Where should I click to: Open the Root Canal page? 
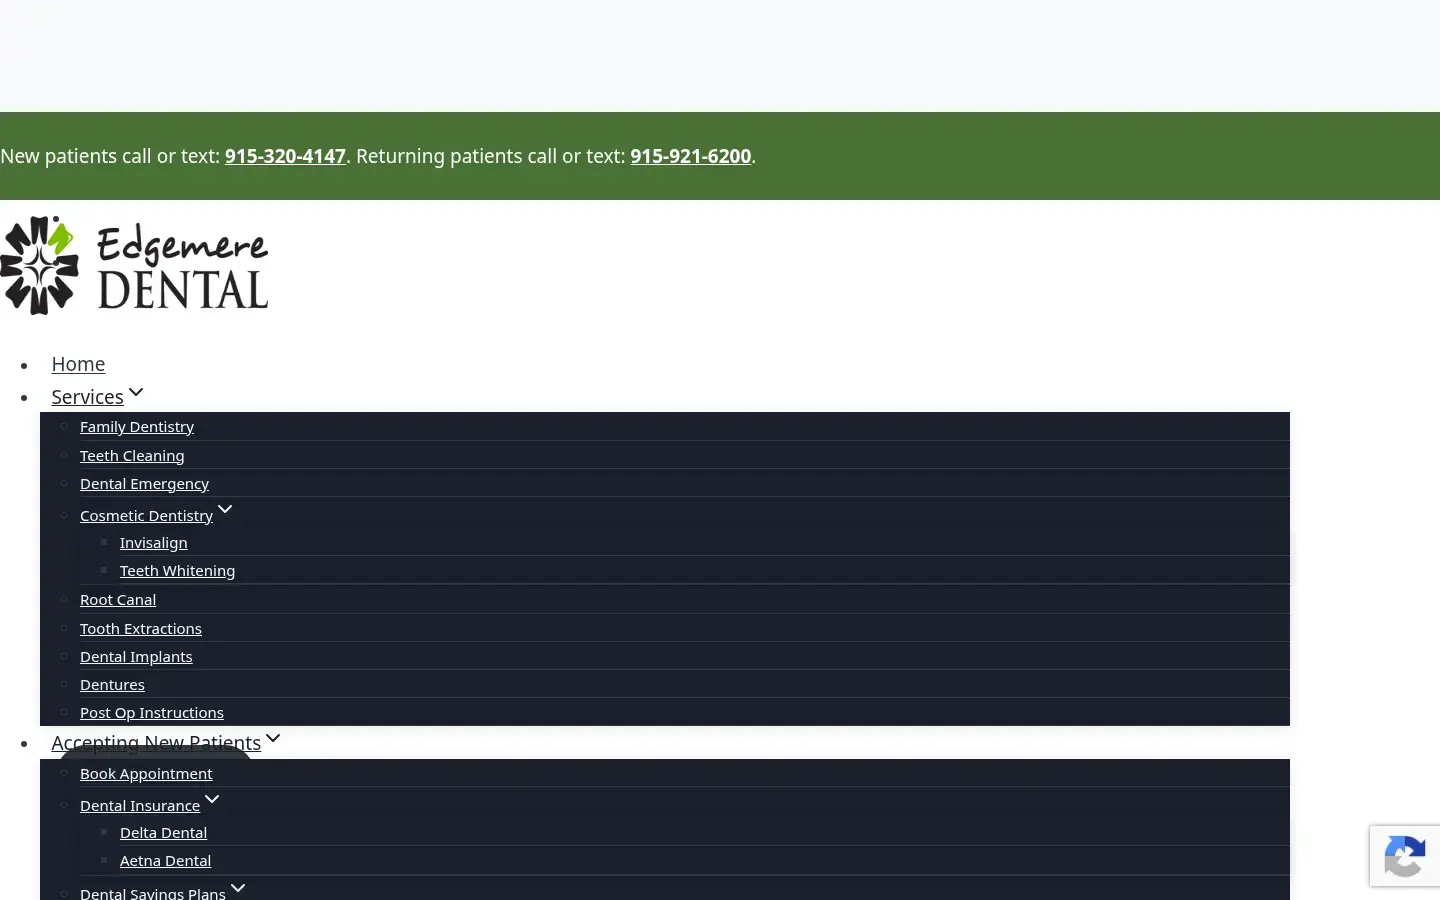tap(118, 600)
